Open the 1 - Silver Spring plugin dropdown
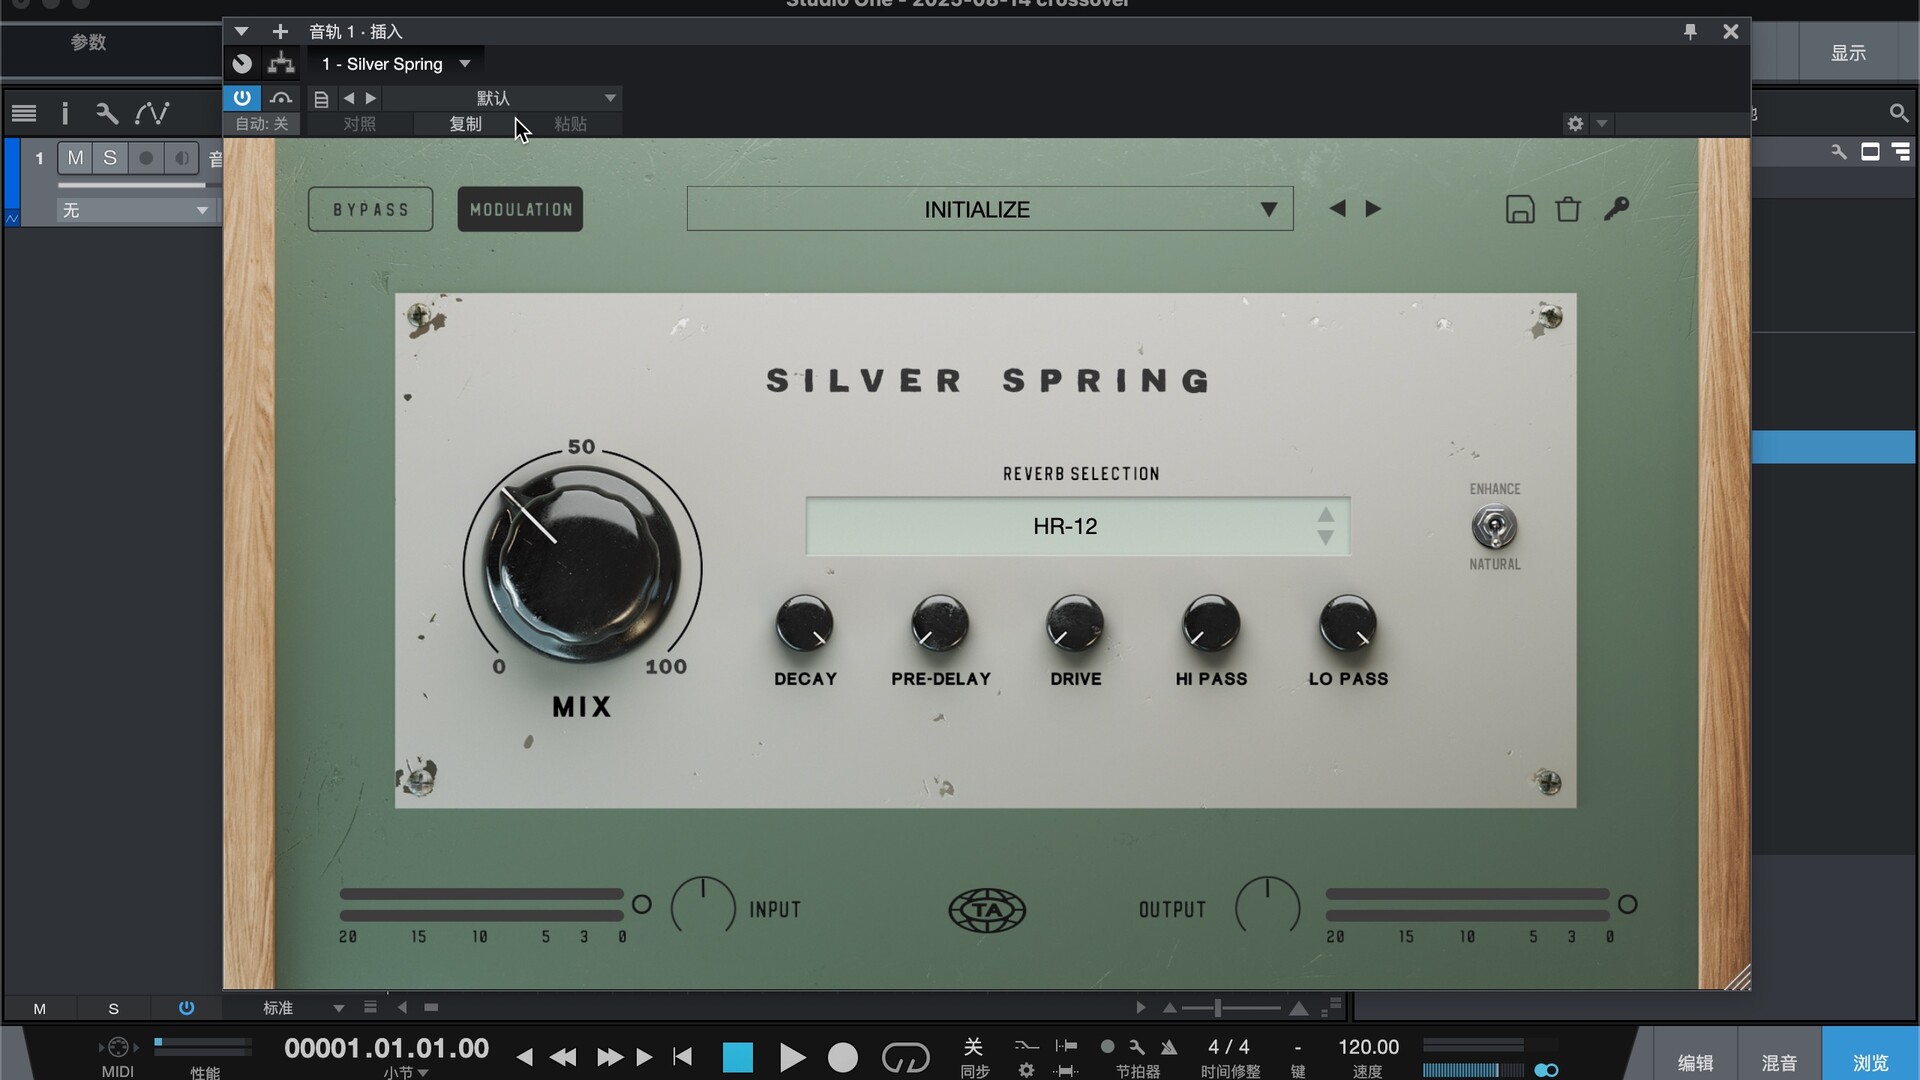Viewport: 1920px width, 1080px height. coord(396,64)
